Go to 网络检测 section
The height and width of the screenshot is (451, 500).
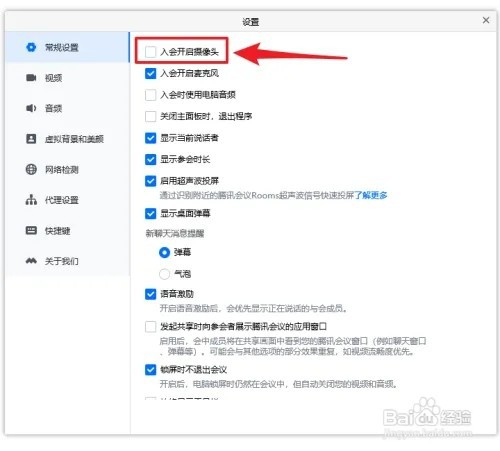tap(67, 169)
